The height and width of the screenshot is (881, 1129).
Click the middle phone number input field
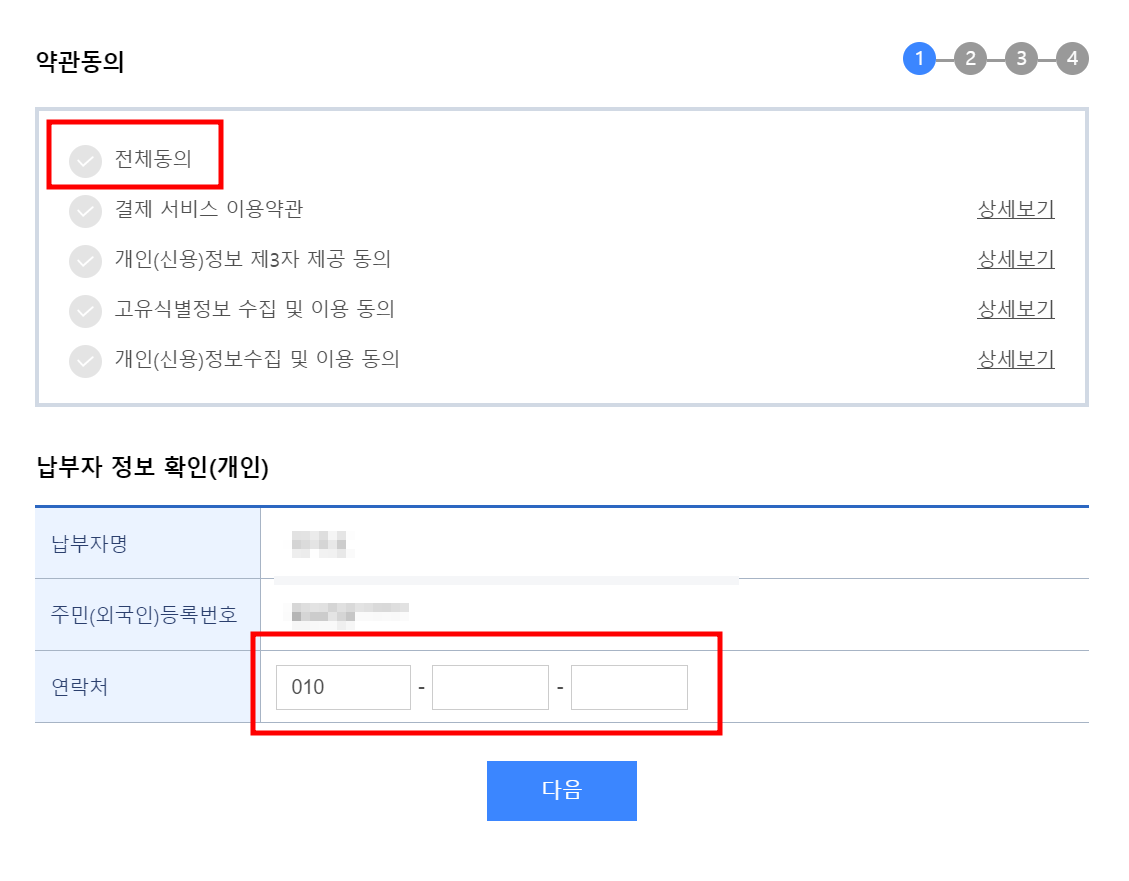pos(490,687)
